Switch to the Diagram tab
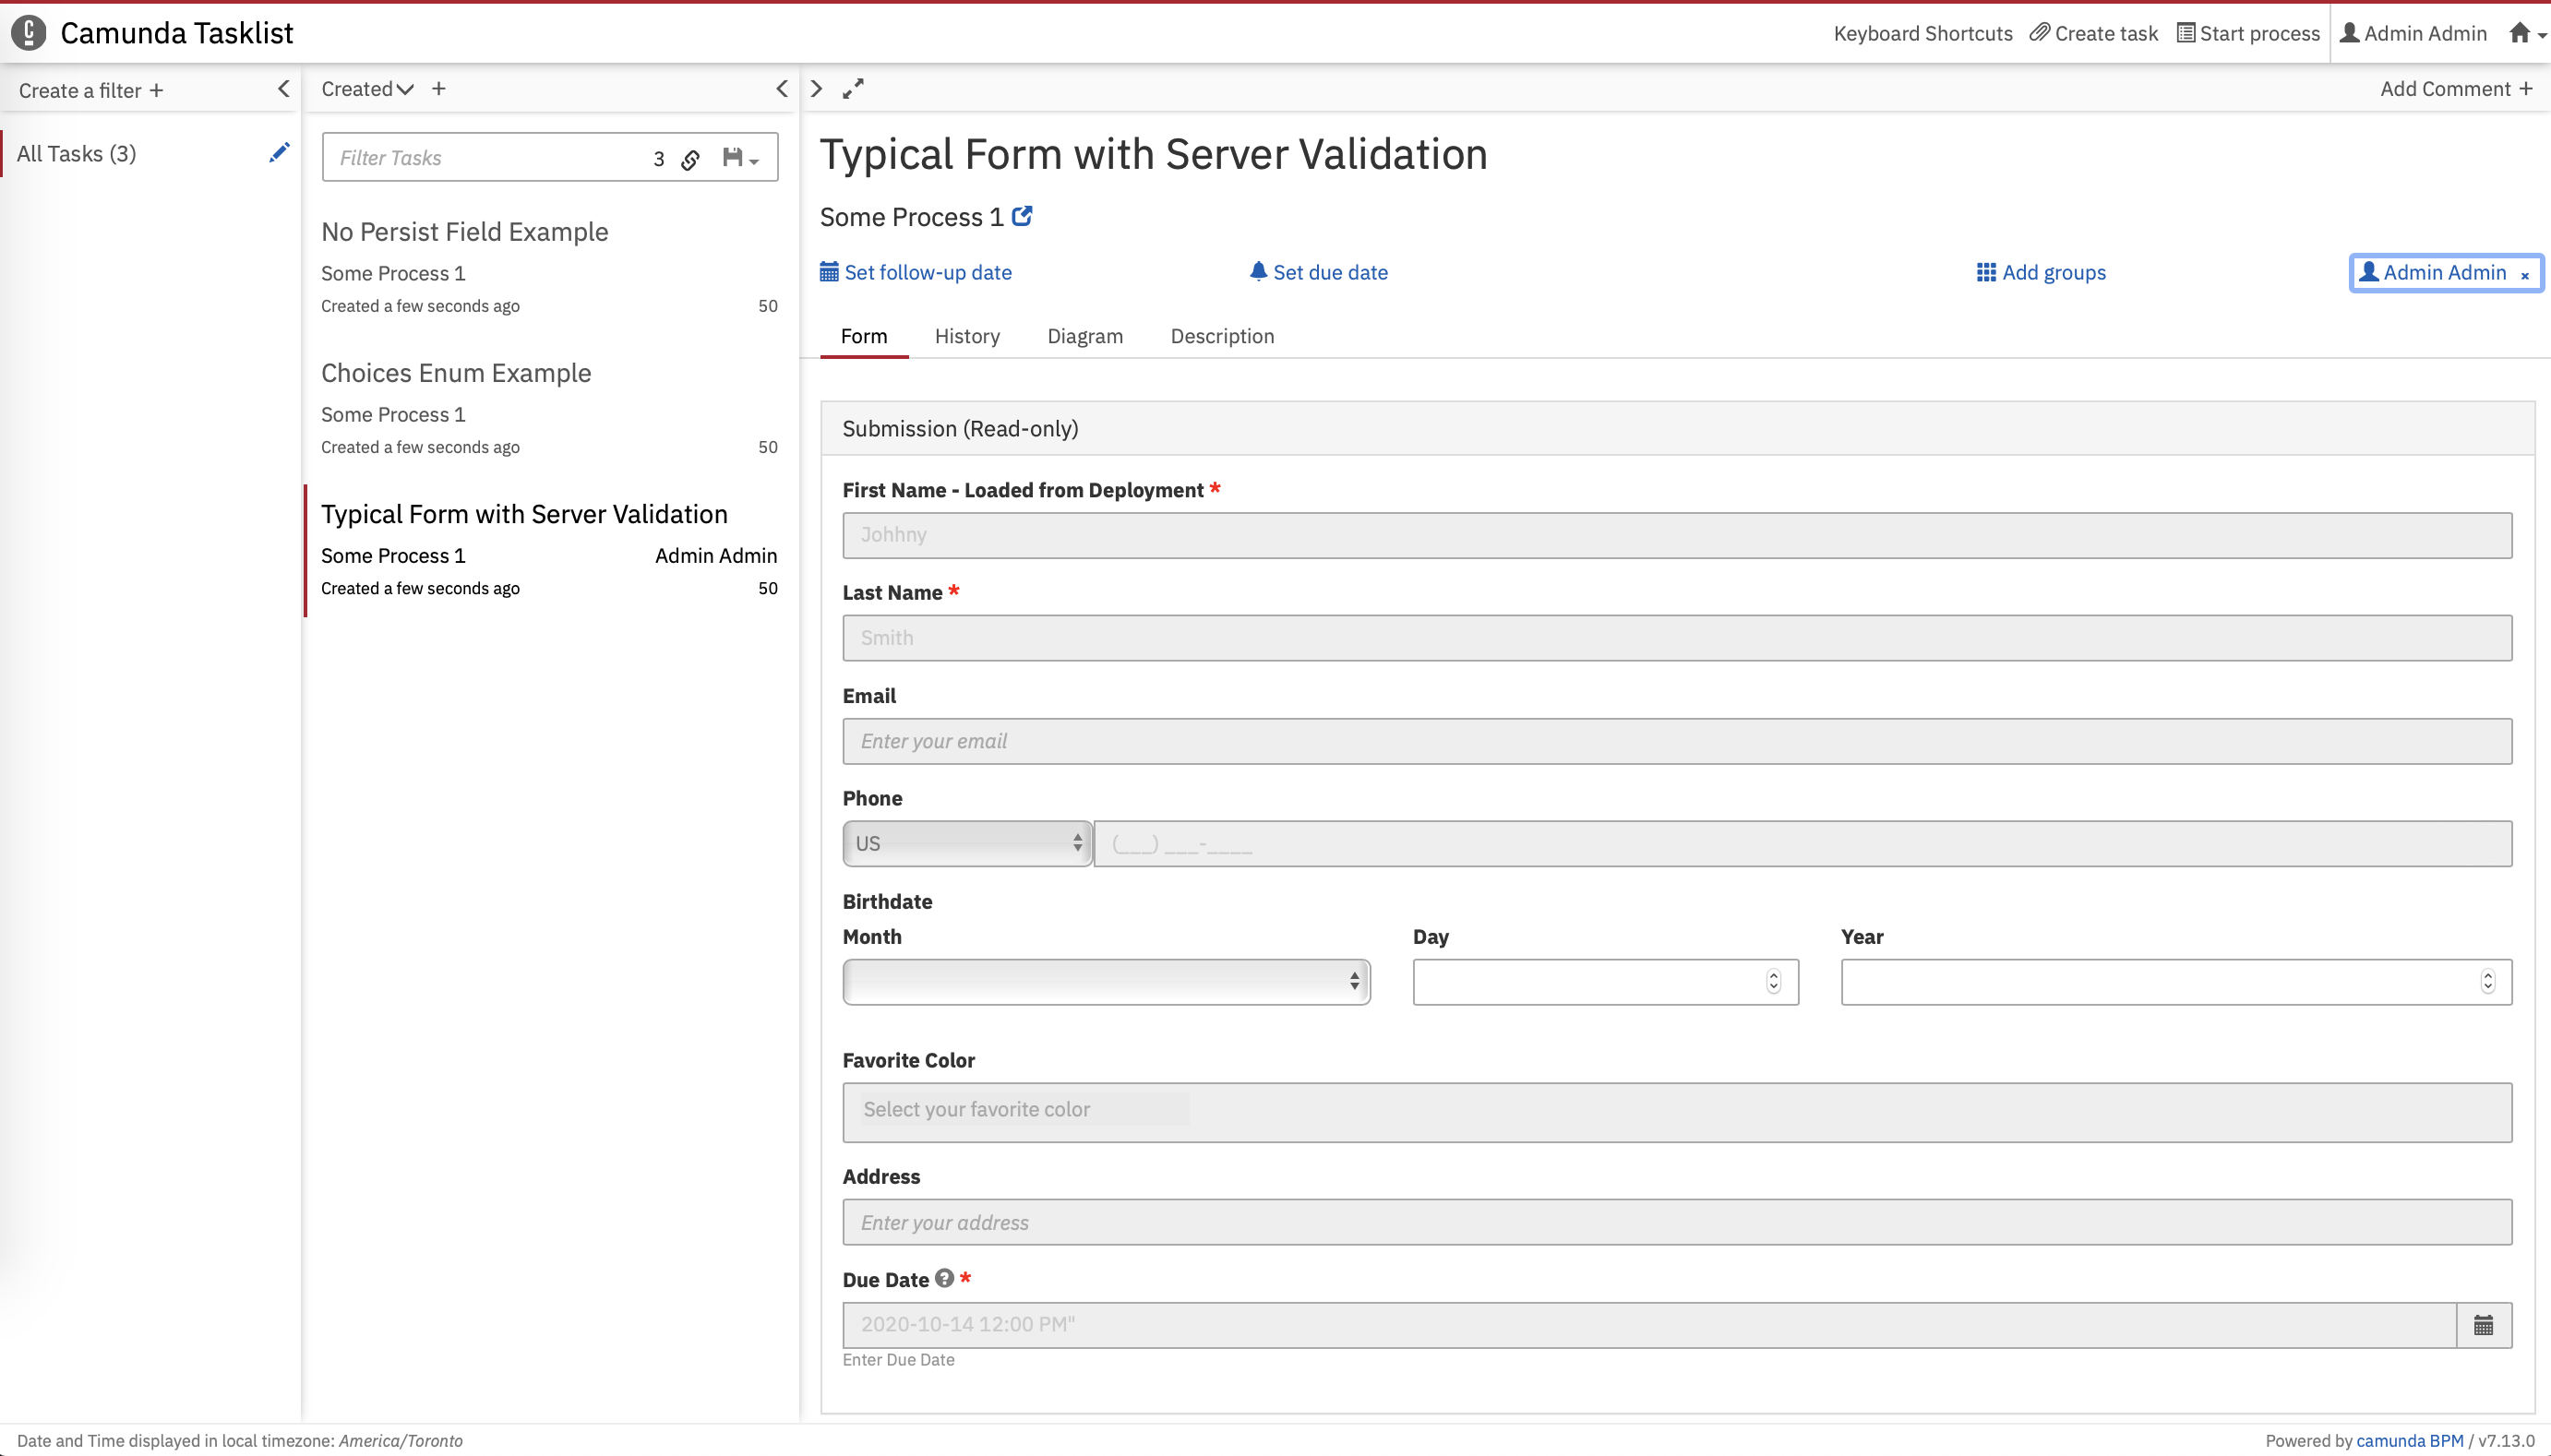 tap(1084, 336)
